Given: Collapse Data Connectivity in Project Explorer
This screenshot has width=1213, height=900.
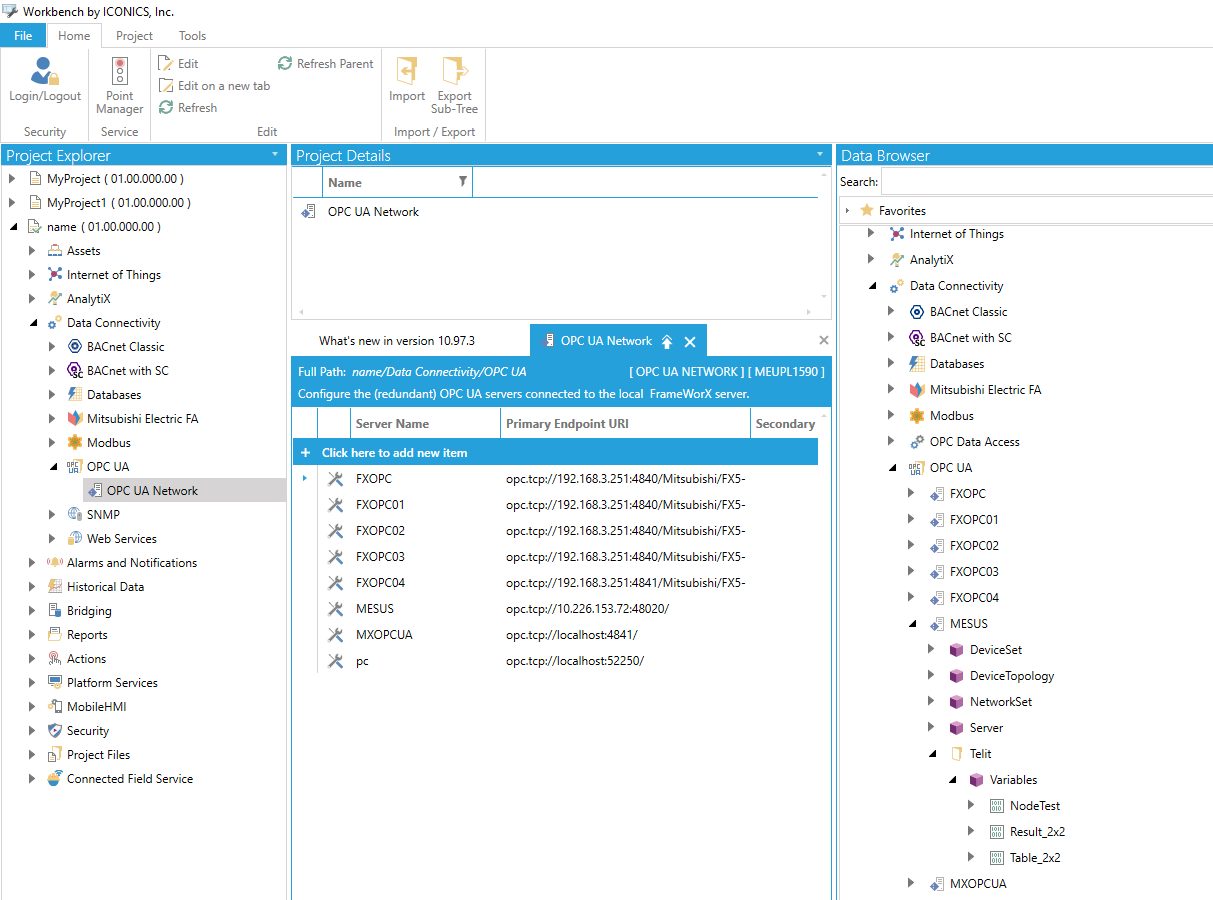Looking at the screenshot, I should (33, 323).
